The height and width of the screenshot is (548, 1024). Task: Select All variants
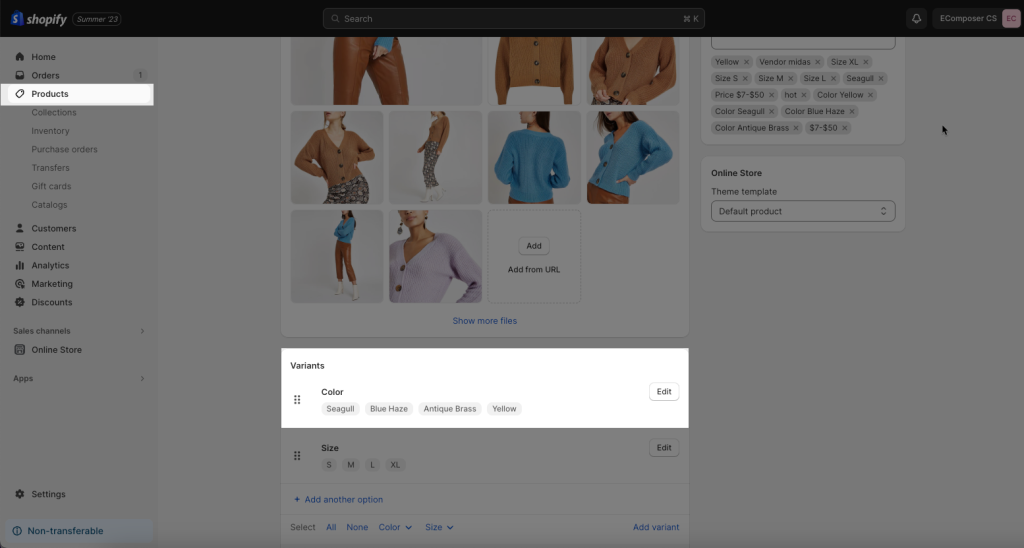(x=331, y=527)
